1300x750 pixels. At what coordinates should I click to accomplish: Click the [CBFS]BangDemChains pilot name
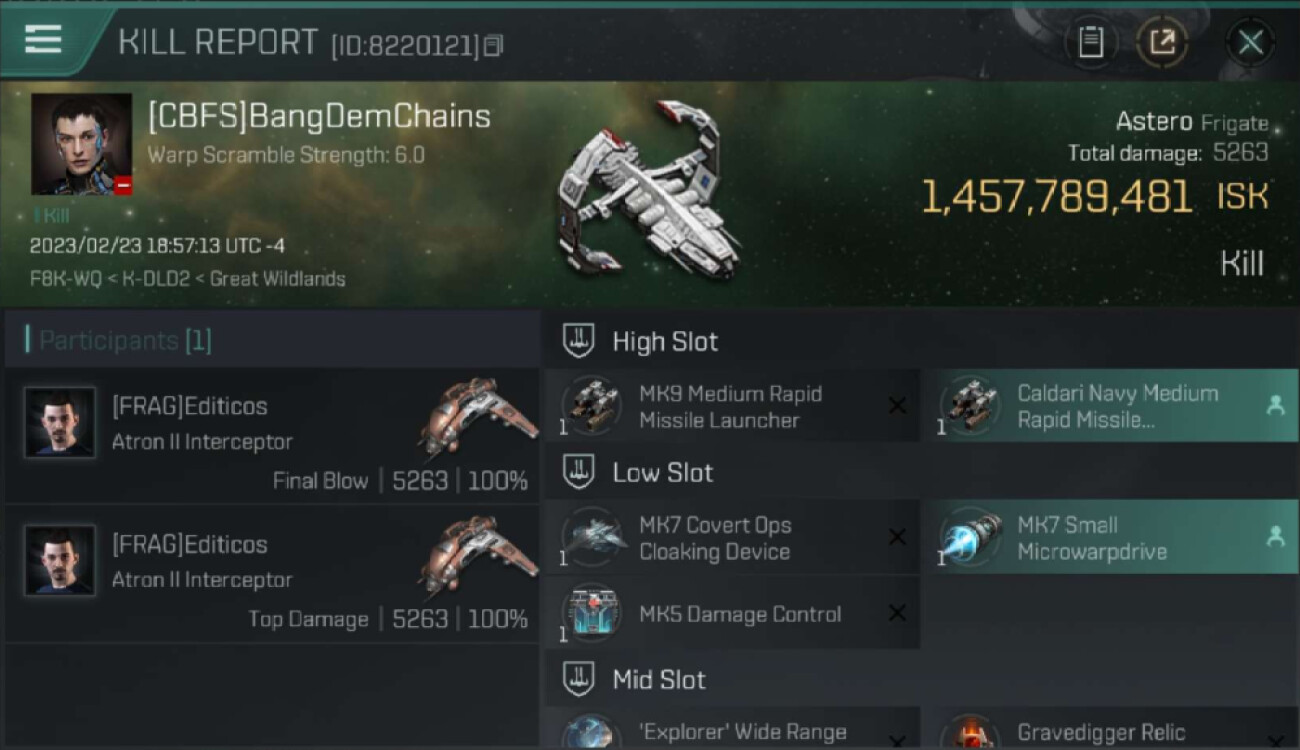[319, 117]
